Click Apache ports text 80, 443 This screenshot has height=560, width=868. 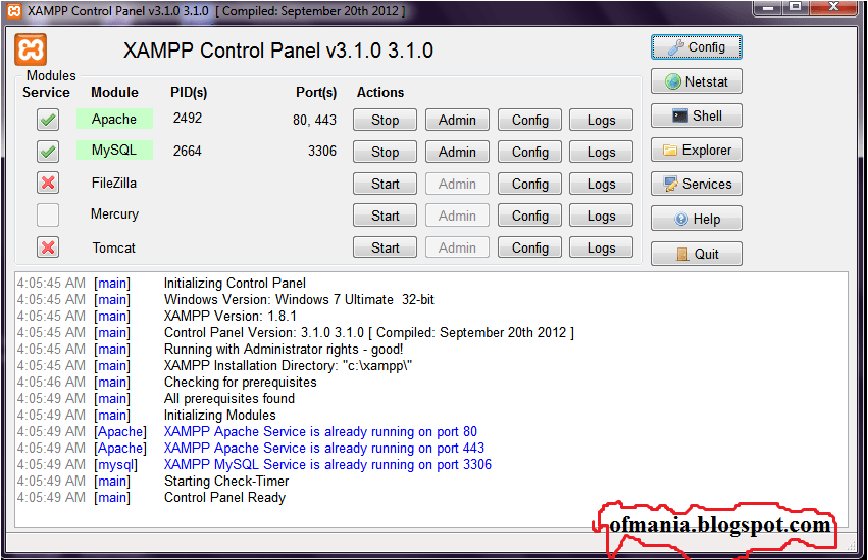coord(314,120)
